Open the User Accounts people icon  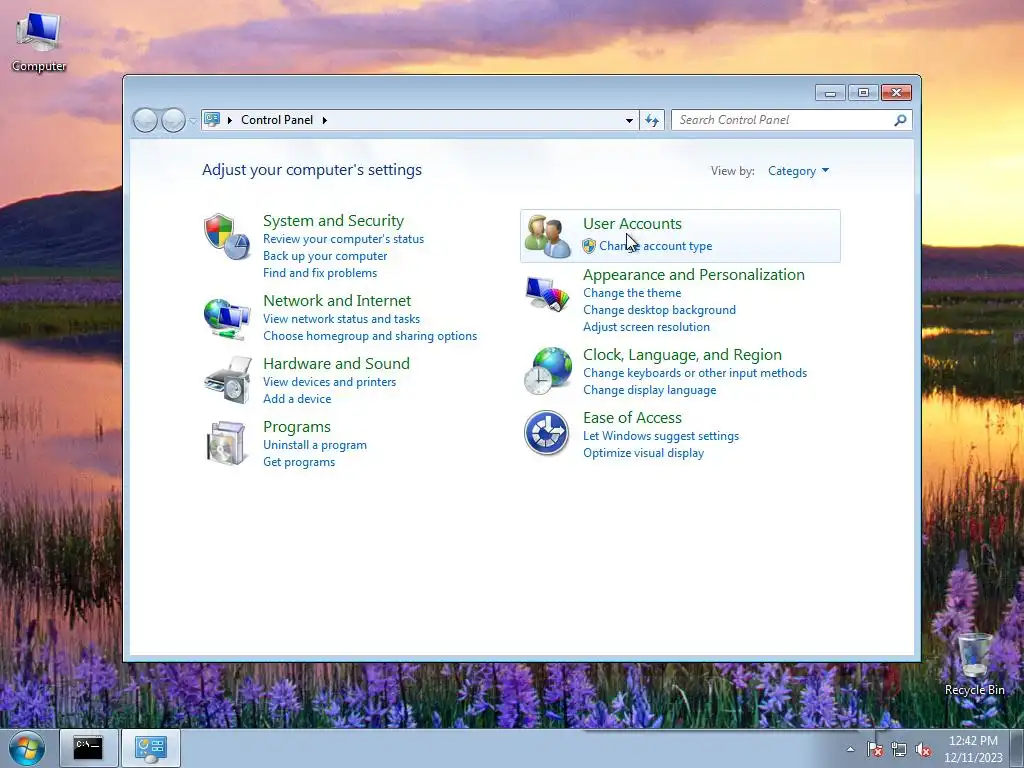547,236
